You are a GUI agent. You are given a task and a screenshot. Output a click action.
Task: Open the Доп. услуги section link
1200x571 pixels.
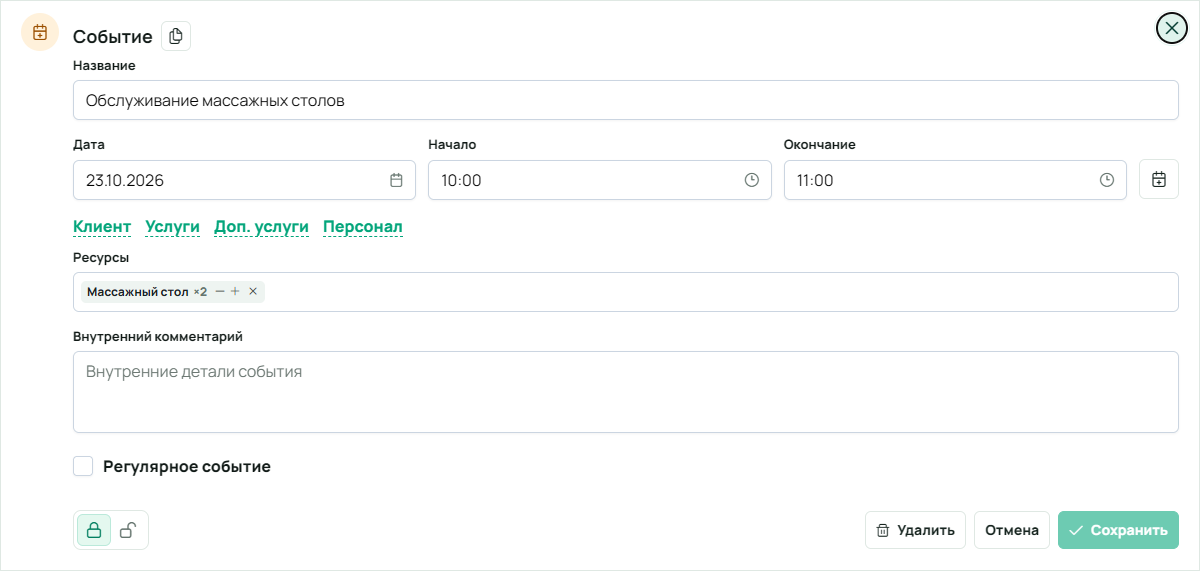262,227
